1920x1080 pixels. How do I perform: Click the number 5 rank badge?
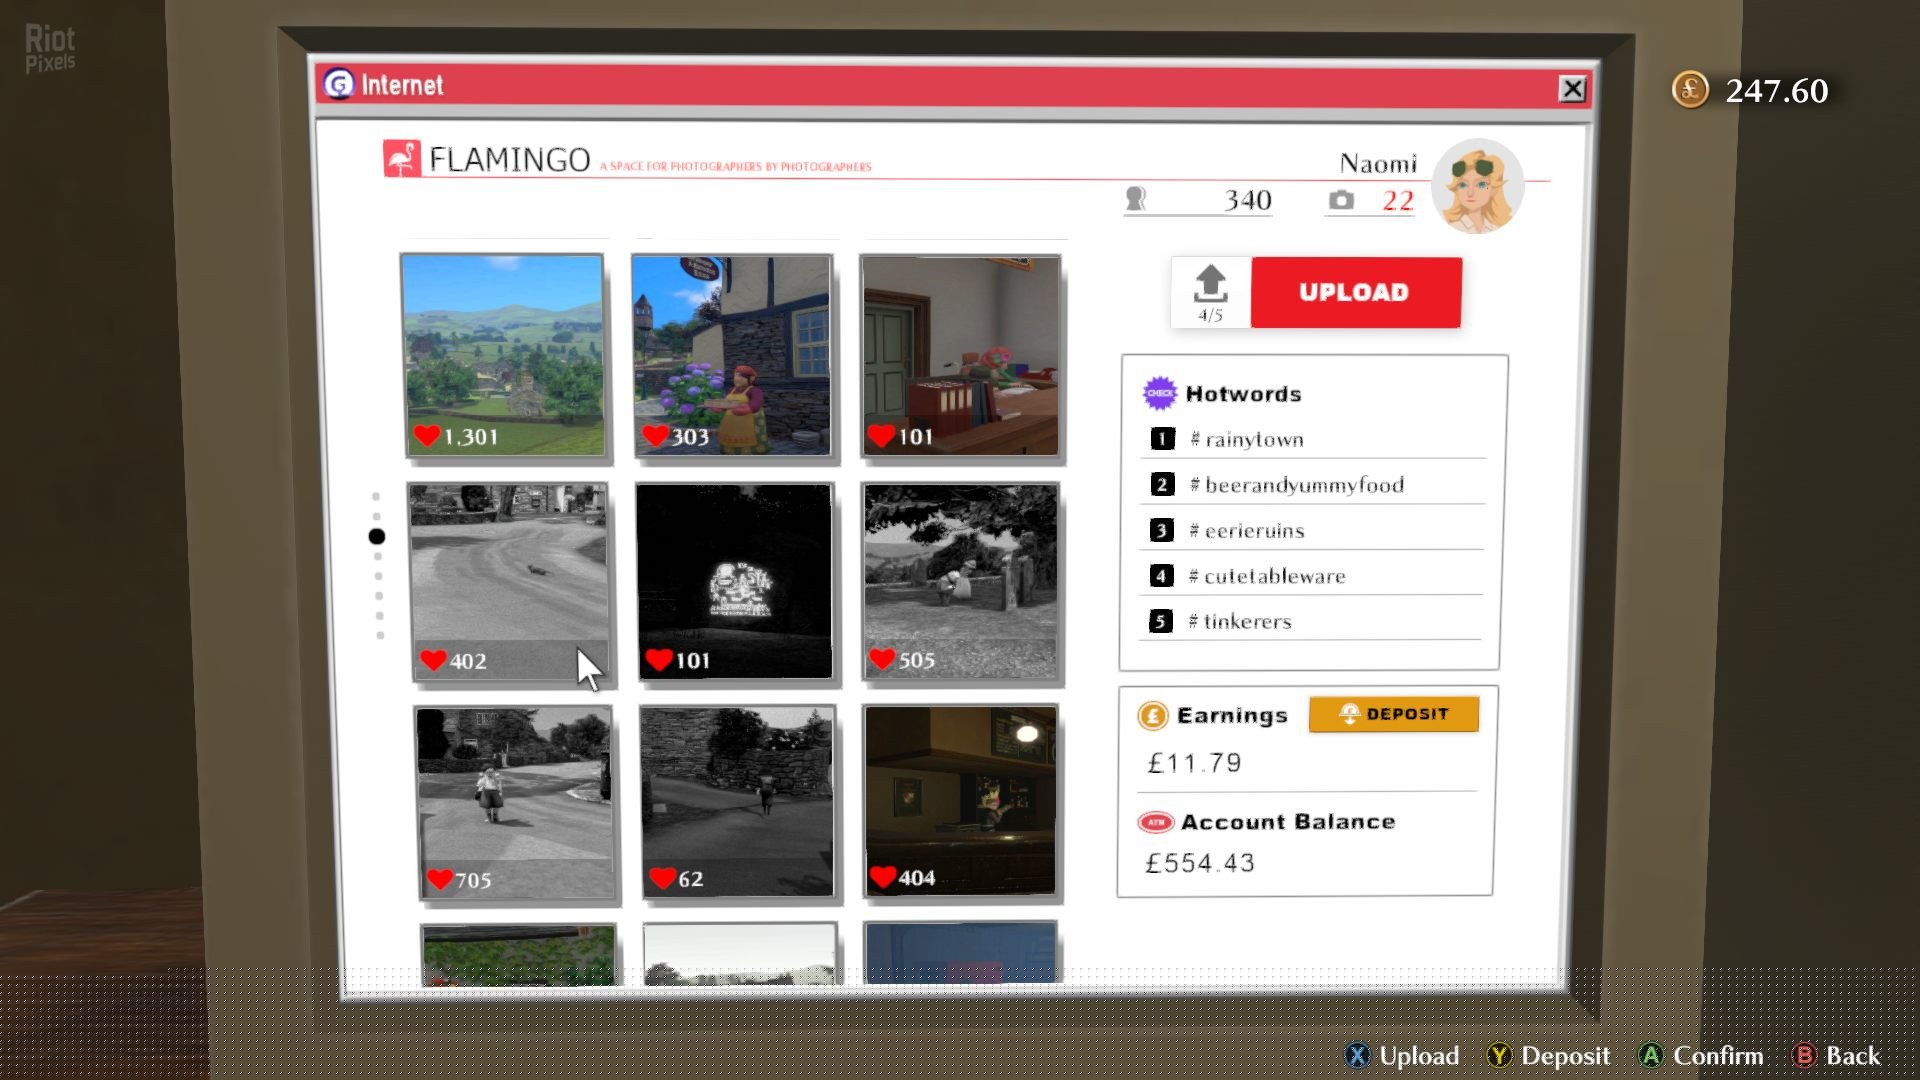pos(1160,621)
